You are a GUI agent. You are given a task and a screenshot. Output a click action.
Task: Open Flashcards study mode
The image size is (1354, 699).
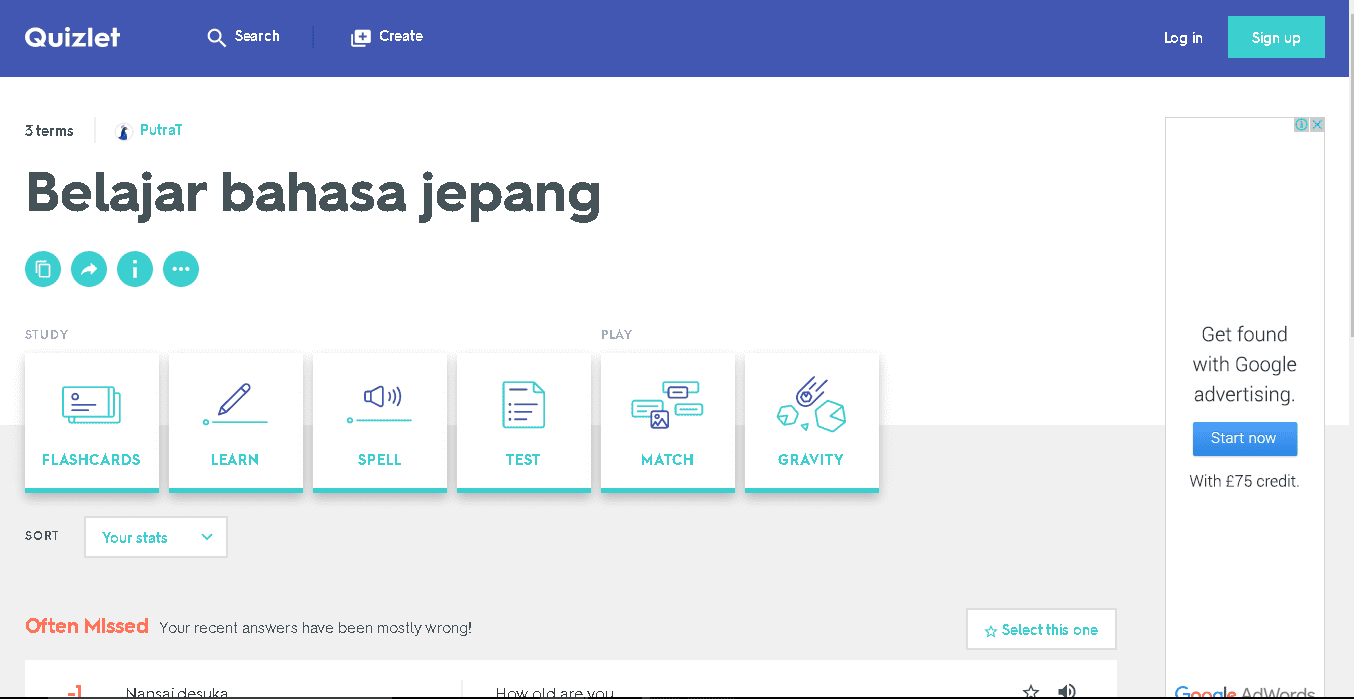coord(92,422)
